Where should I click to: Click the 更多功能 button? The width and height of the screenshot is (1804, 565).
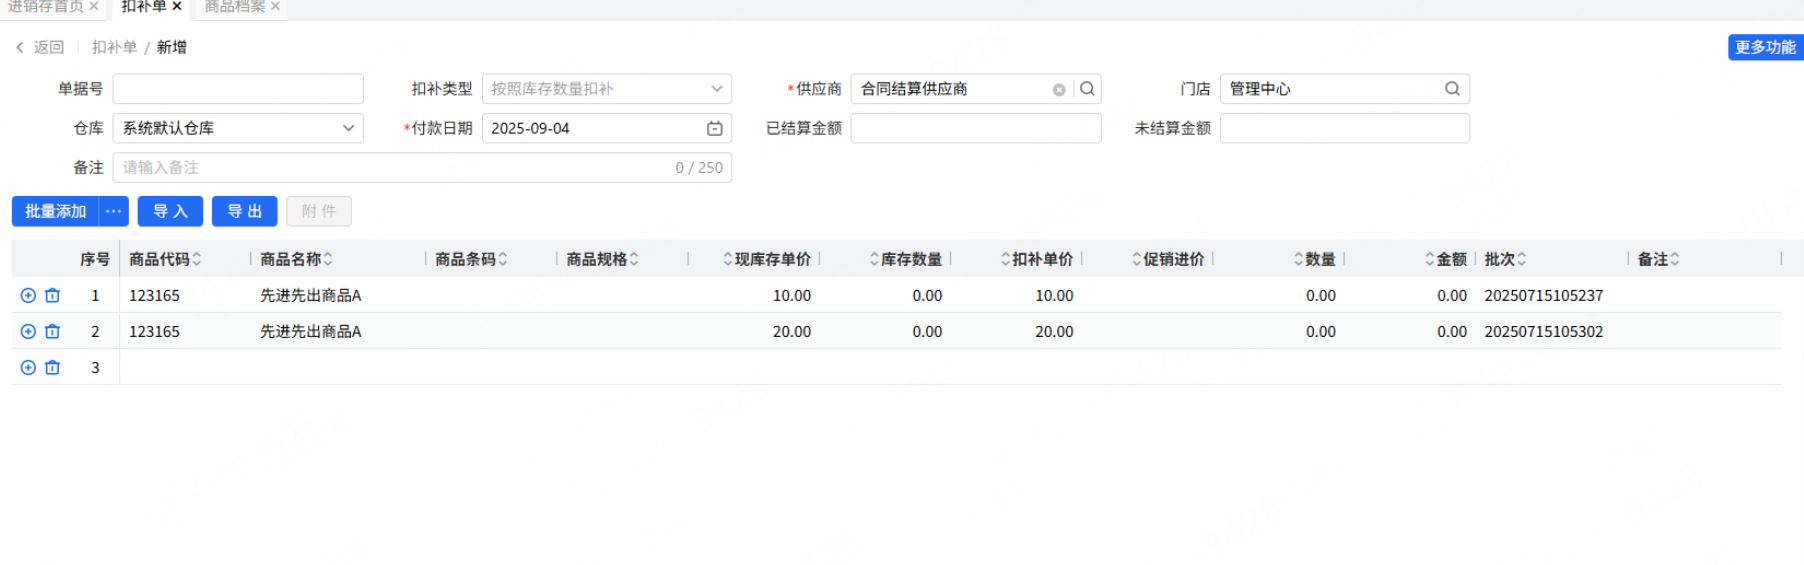tap(1765, 47)
